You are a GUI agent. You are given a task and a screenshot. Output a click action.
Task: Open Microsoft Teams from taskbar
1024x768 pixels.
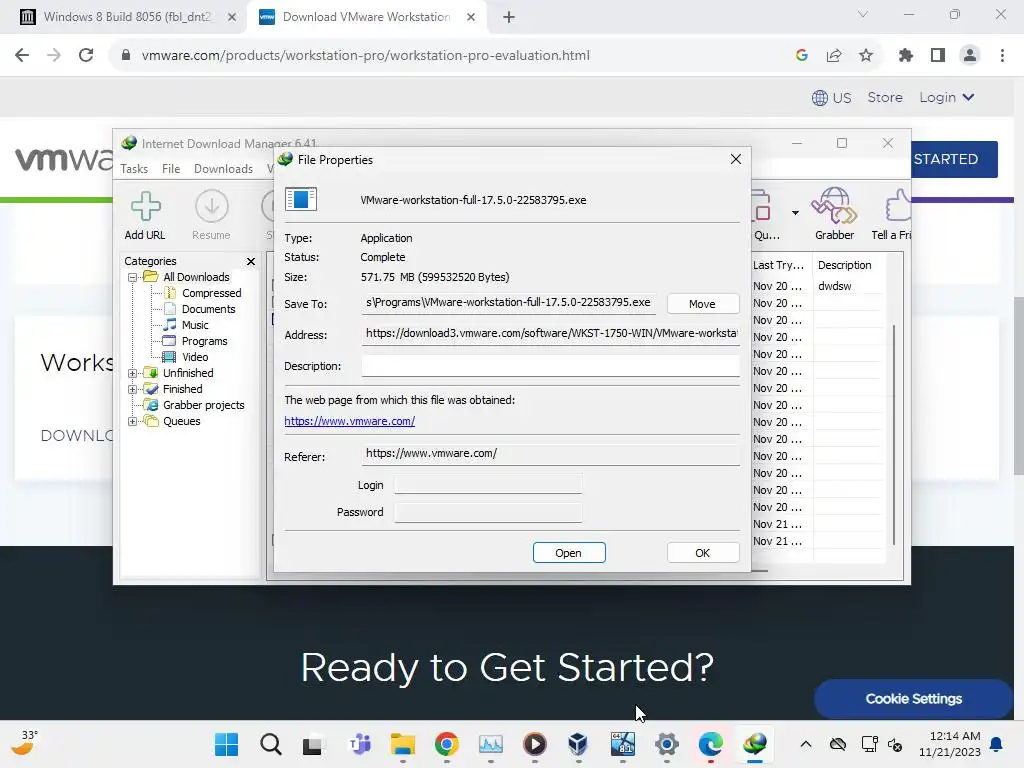point(359,744)
